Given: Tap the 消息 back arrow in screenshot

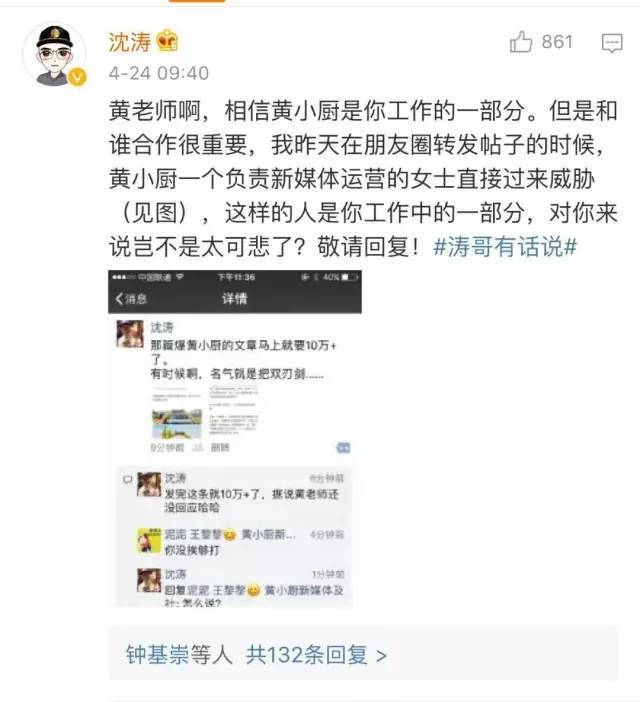Looking at the screenshot, I should tap(131, 299).
